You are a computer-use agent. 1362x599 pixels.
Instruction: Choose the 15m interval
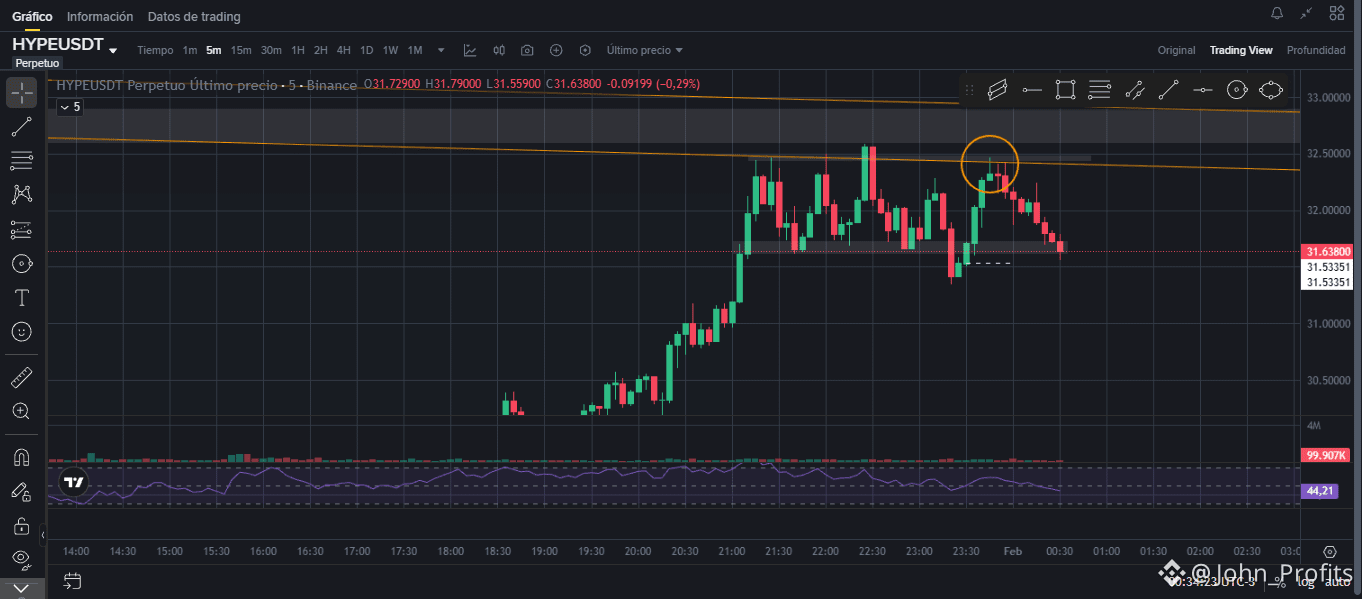click(x=241, y=50)
